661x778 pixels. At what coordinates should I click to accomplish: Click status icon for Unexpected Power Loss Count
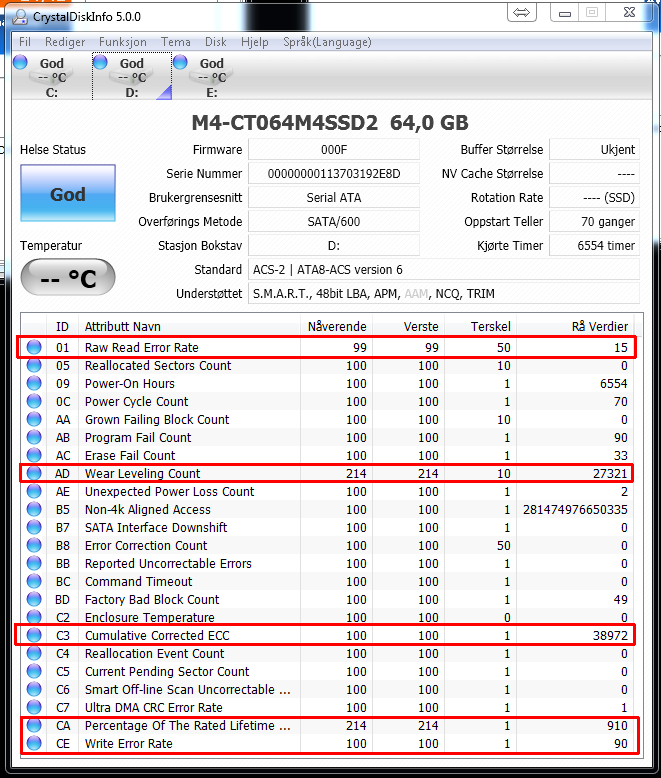[x=34, y=491]
